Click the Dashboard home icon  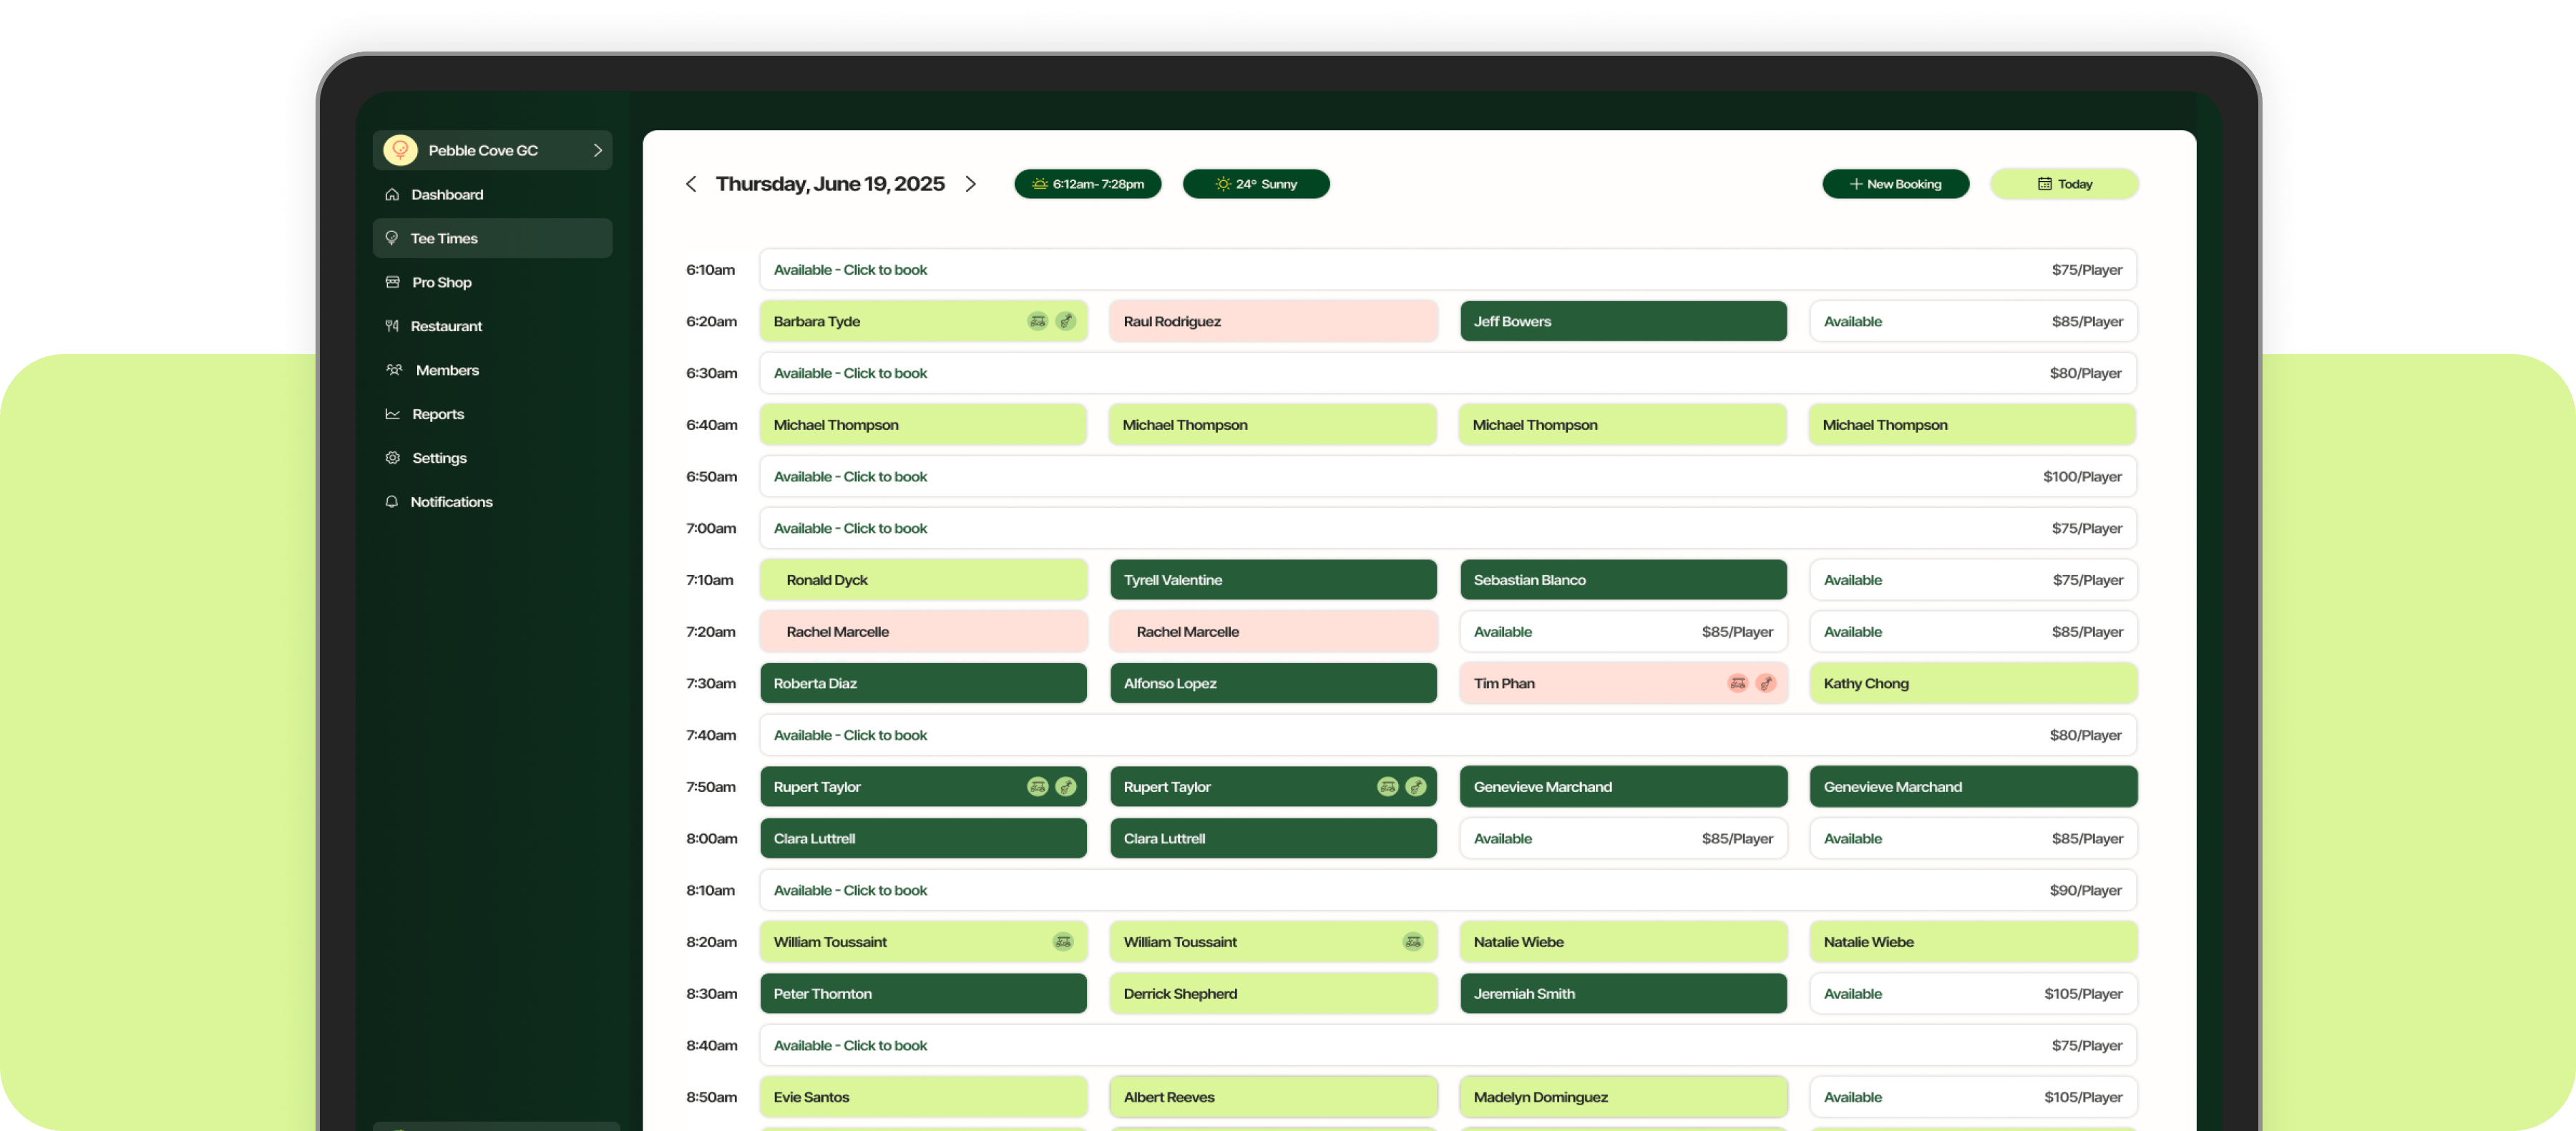[x=392, y=194]
